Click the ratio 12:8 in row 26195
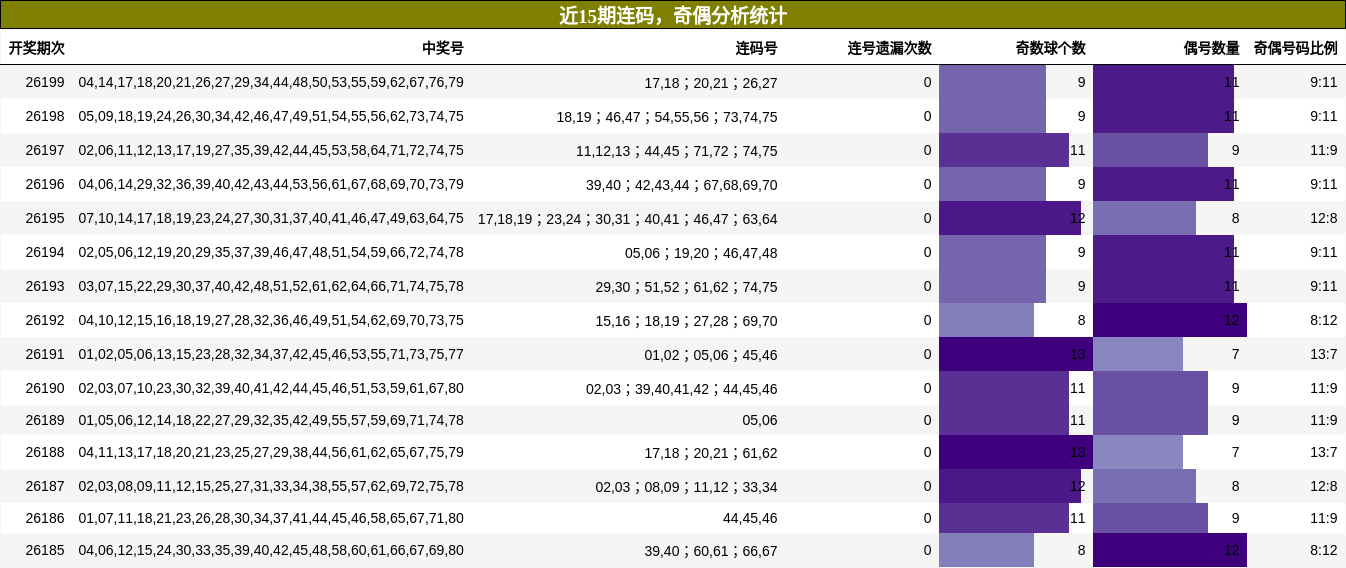The image size is (1346, 568). pos(1324,218)
